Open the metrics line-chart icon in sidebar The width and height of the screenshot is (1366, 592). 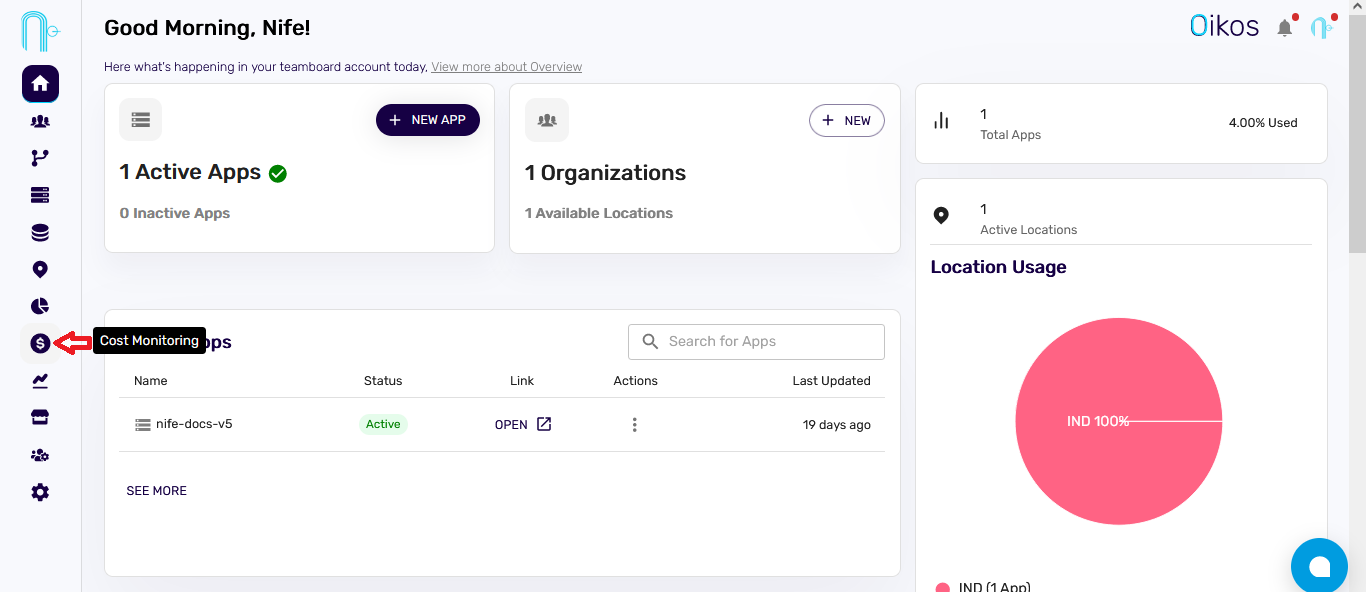click(x=39, y=380)
